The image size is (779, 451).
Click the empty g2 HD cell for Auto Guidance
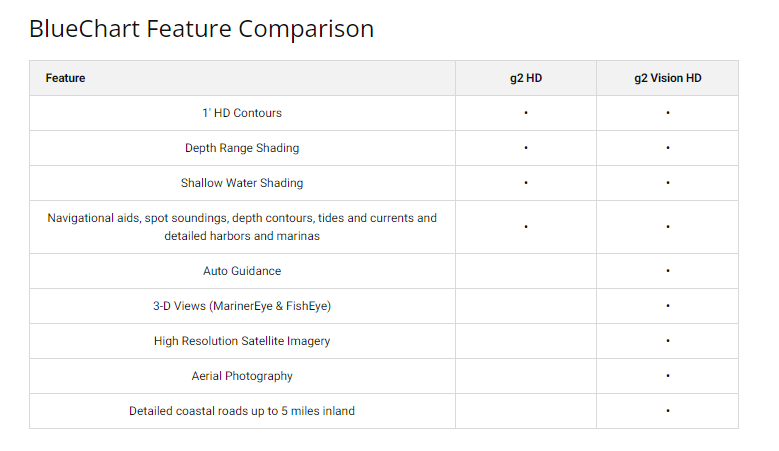click(526, 271)
